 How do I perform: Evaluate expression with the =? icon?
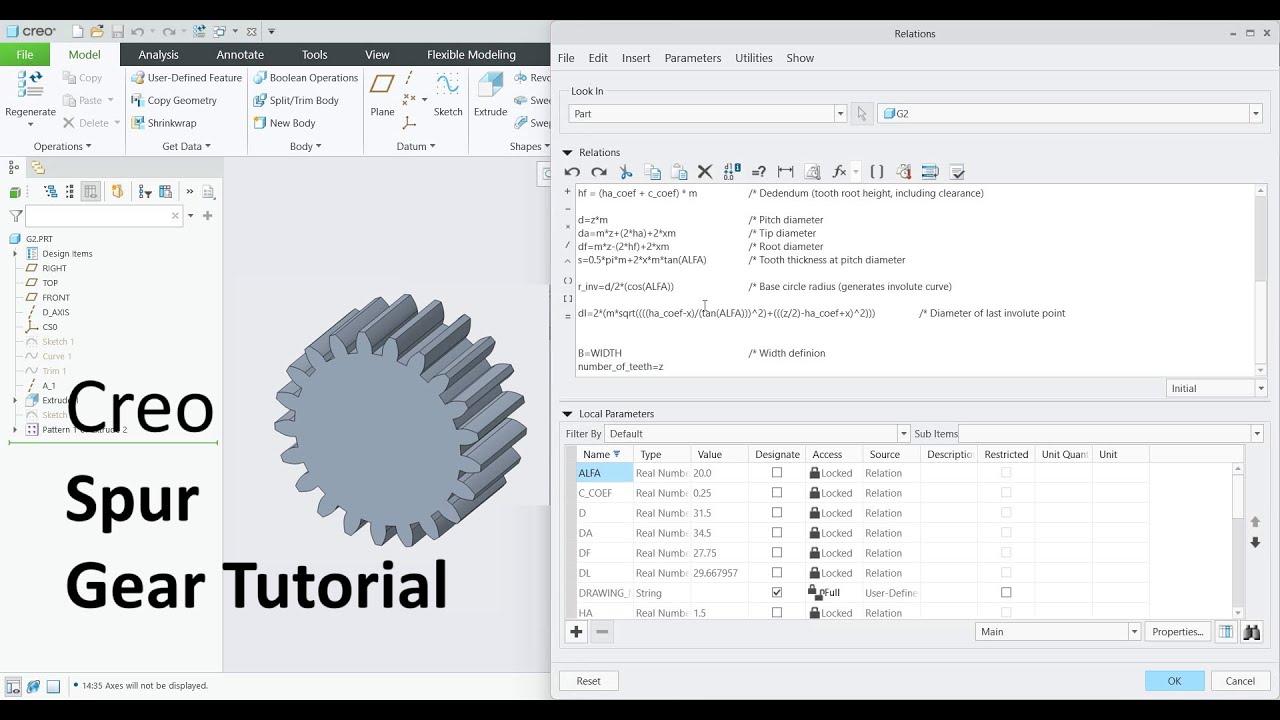758,172
